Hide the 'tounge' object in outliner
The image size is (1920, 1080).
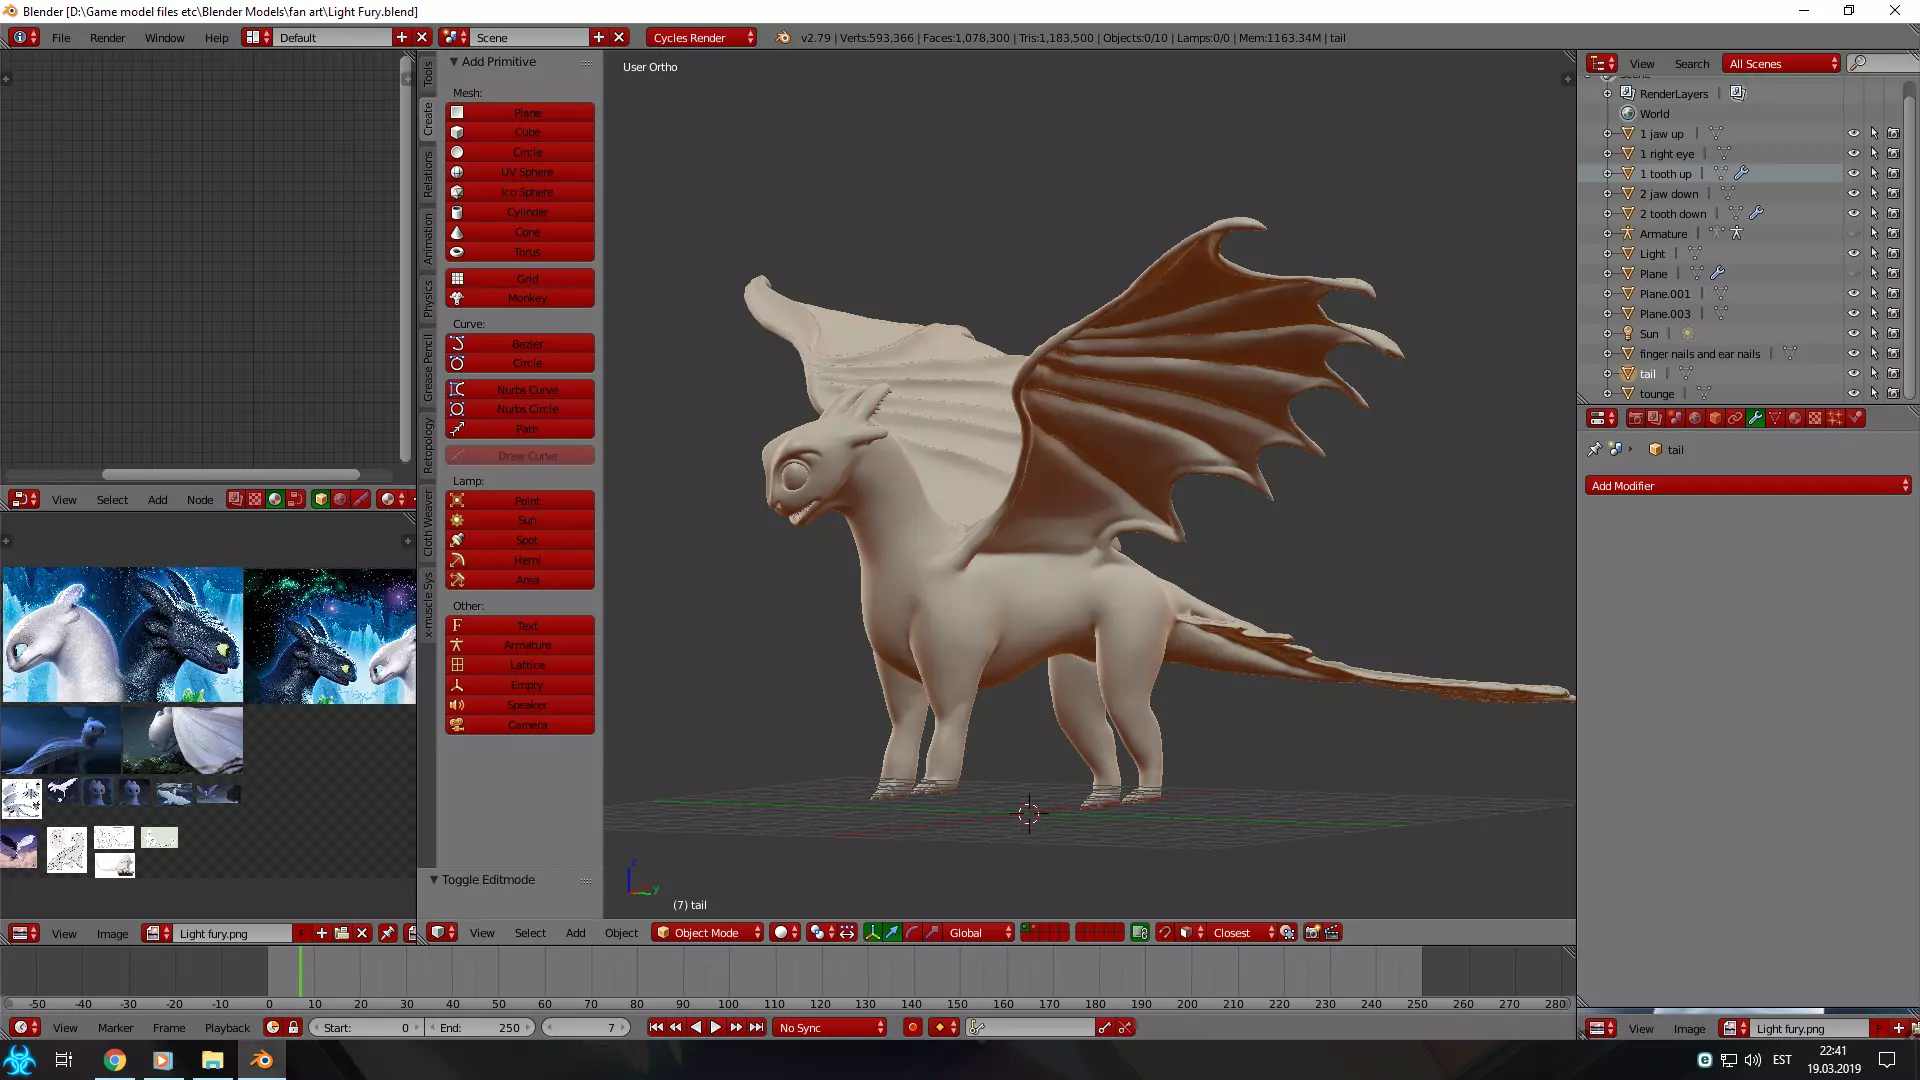click(1853, 393)
